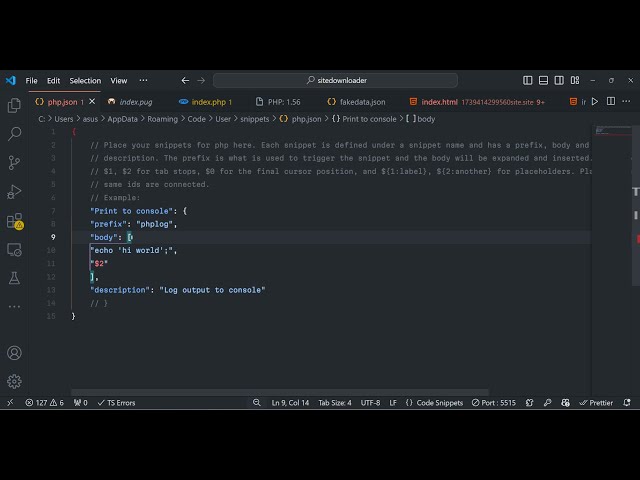Open the Extensions view
The height and width of the screenshot is (480, 640).
point(14,220)
